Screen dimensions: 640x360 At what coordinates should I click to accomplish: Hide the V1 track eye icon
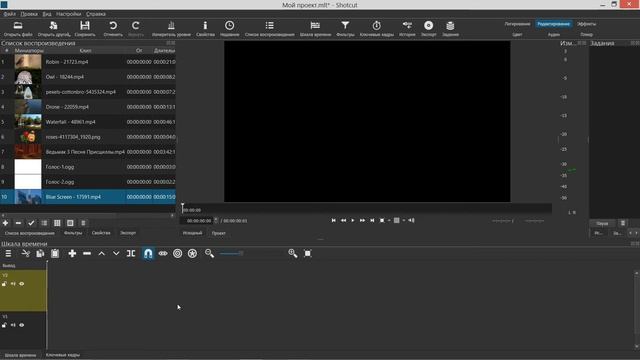[x=22, y=325]
